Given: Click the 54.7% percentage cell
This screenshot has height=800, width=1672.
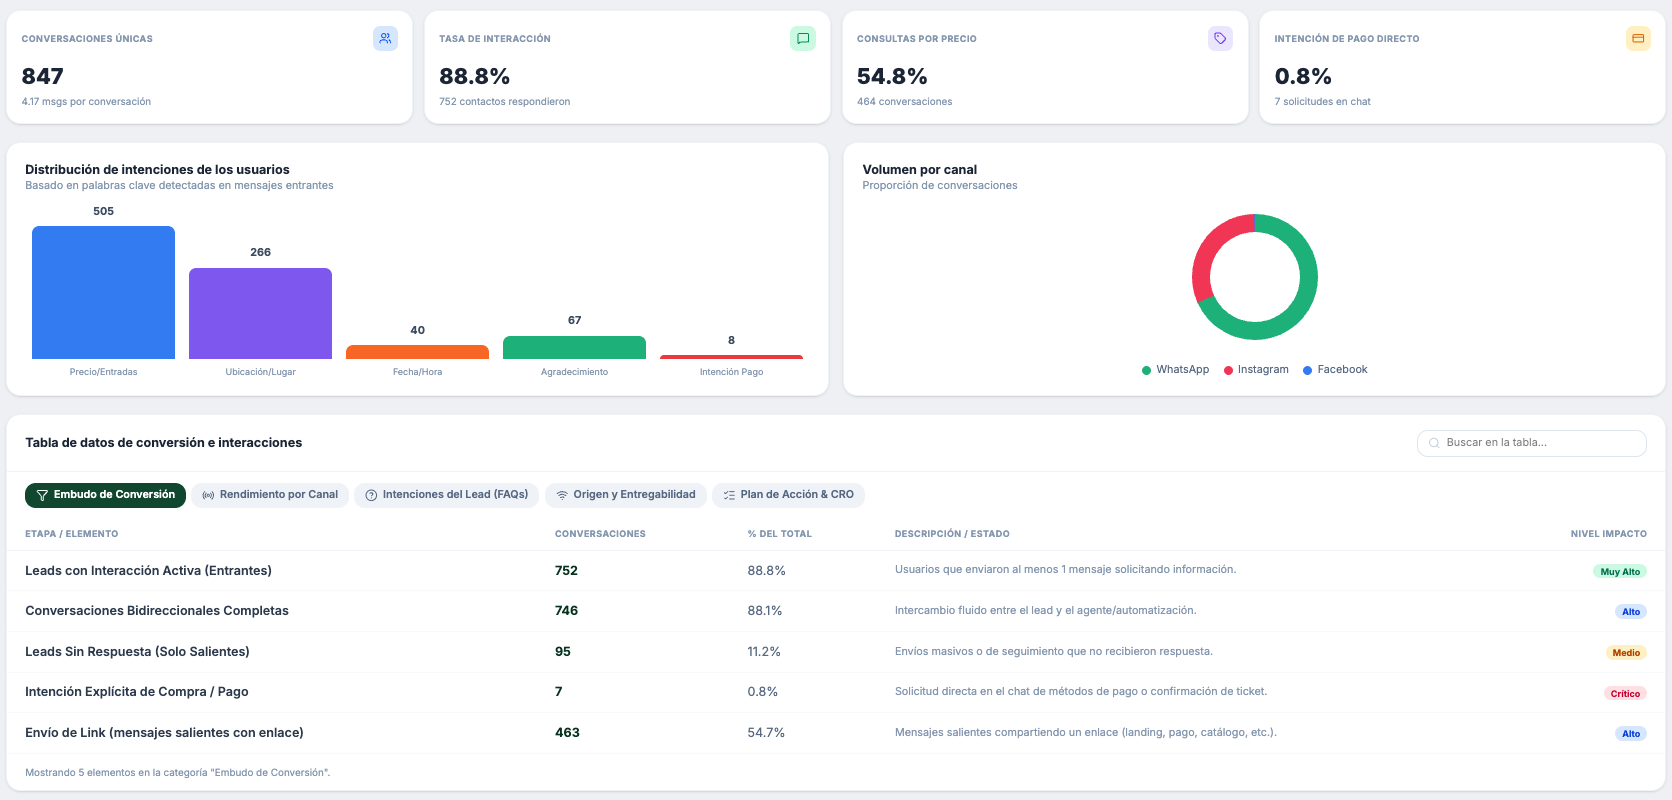Looking at the screenshot, I should pos(766,733).
